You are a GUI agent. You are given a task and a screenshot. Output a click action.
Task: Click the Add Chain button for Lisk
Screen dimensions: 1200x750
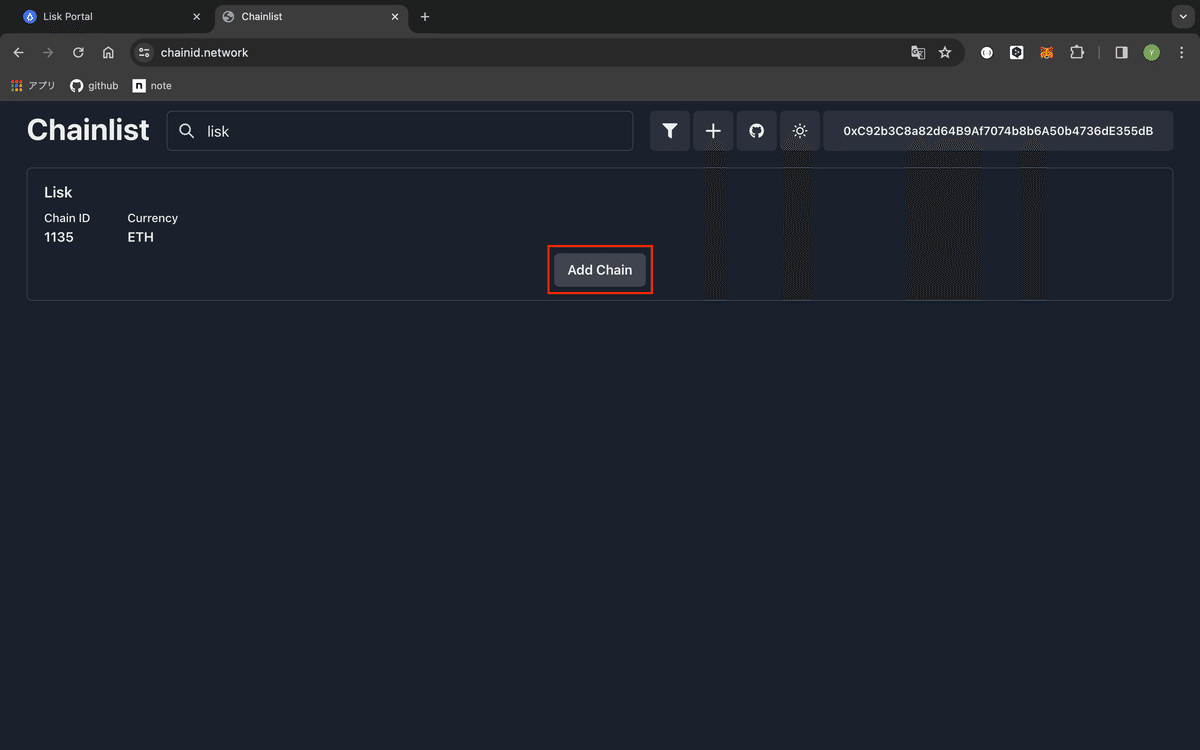coord(600,270)
